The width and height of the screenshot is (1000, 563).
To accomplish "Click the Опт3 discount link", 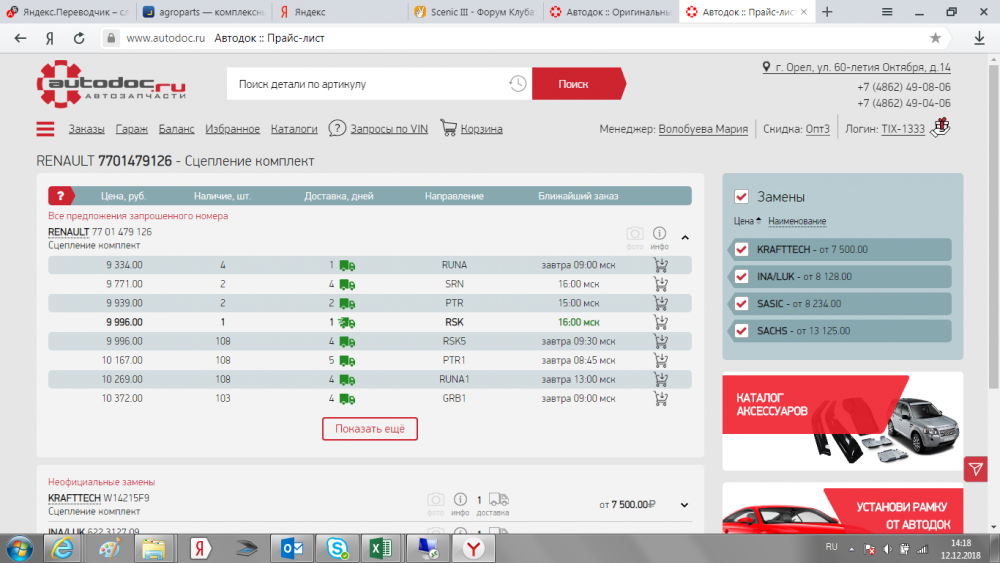I will 818,129.
